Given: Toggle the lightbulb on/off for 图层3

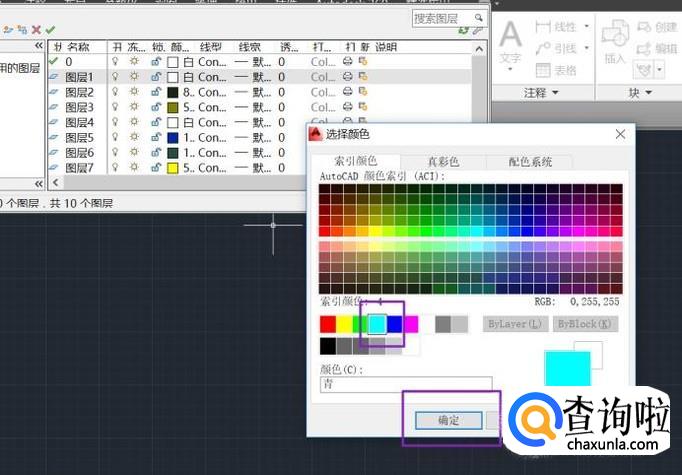Looking at the screenshot, I should click(115, 107).
